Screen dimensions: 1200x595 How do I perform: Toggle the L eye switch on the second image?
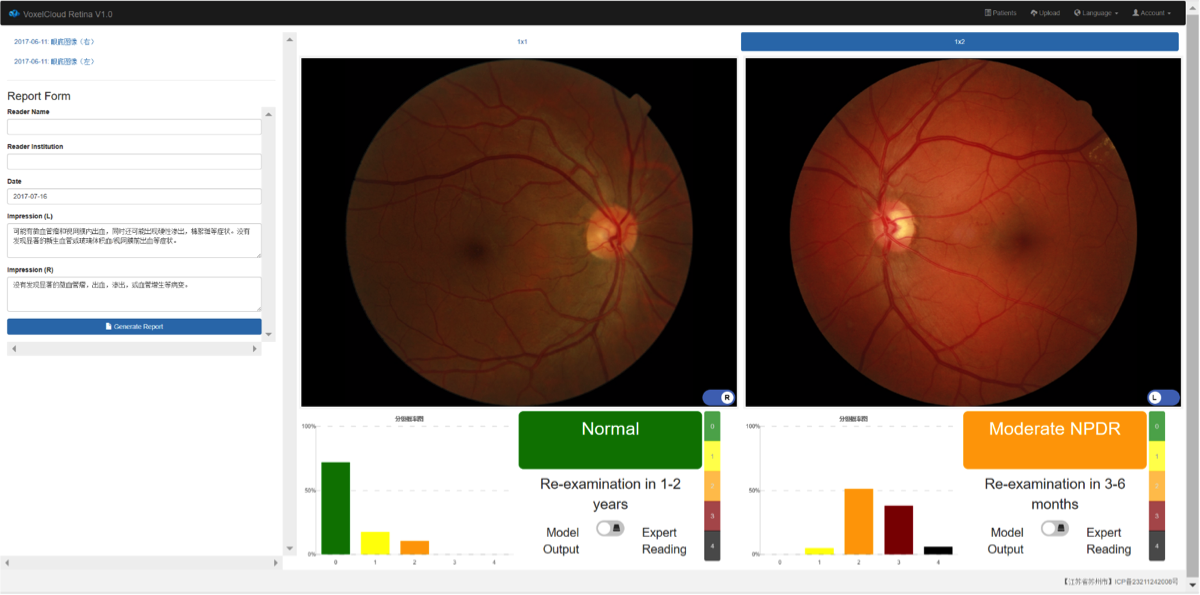(1162, 397)
